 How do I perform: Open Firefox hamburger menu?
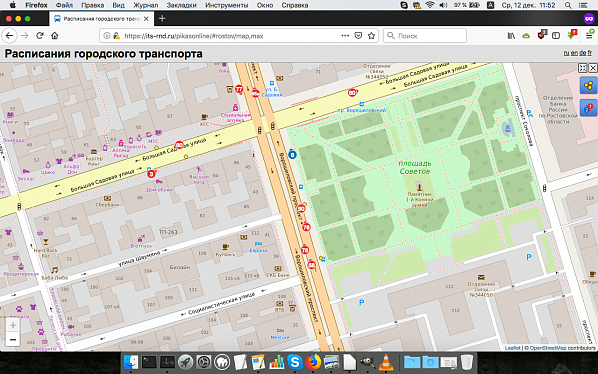(x=589, y=35)
